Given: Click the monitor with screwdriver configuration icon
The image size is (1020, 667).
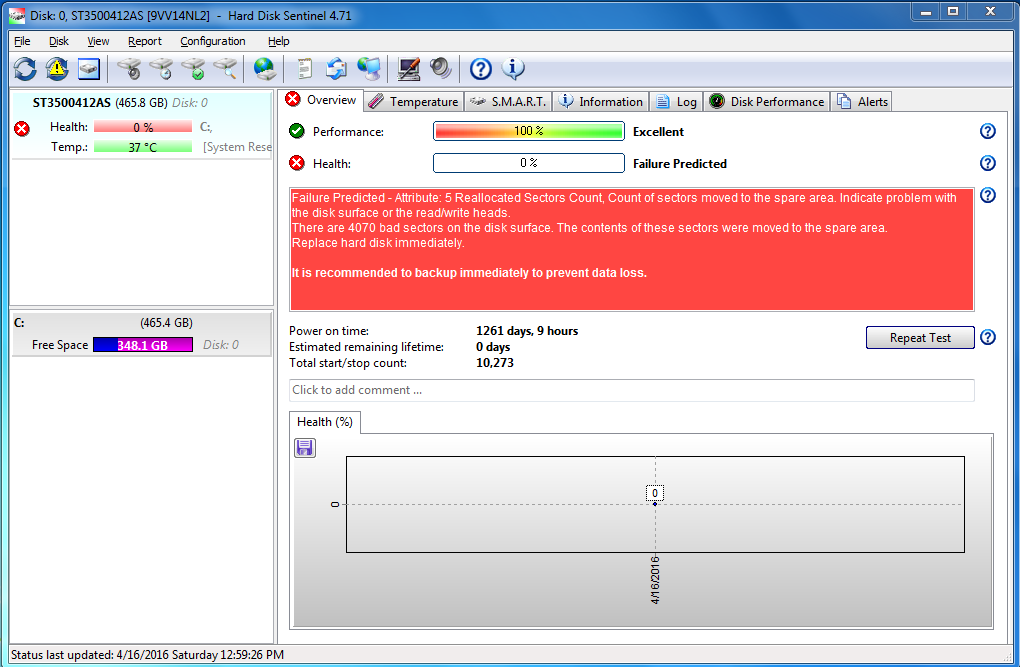Looking at the screenshot, I should pos(409,69).
